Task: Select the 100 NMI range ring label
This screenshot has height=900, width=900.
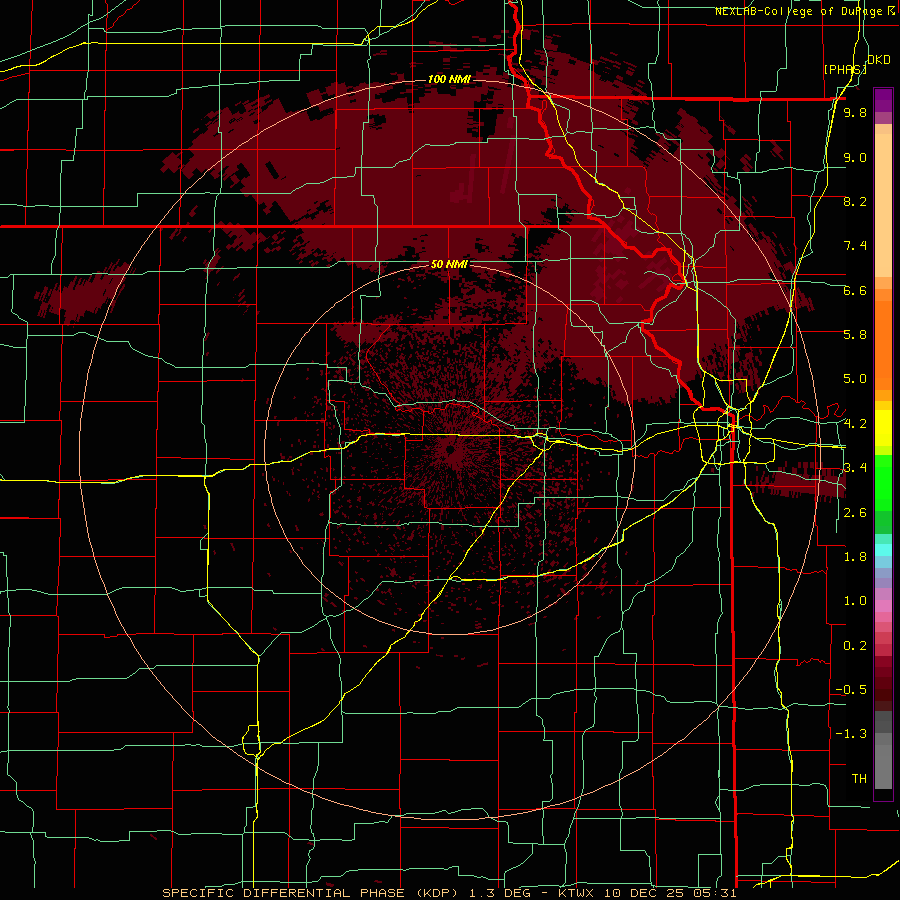Action: [449, 79]
